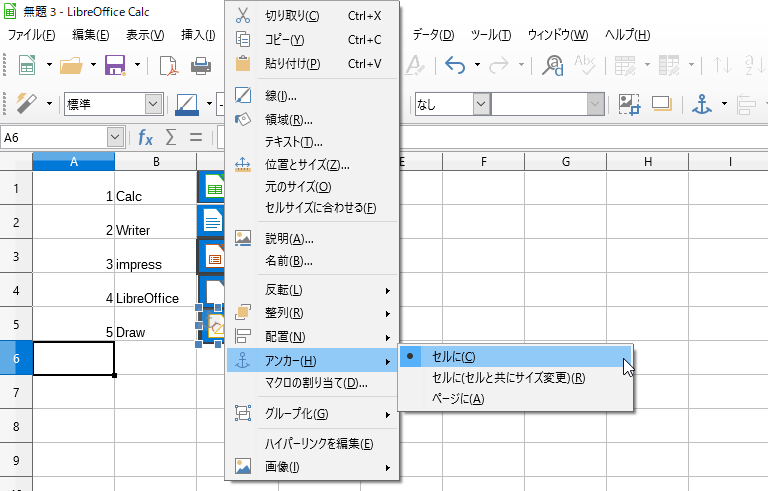This screenshot has height=491, width=768.
Task: Click the Calc image in row 1
Action: 211,187
